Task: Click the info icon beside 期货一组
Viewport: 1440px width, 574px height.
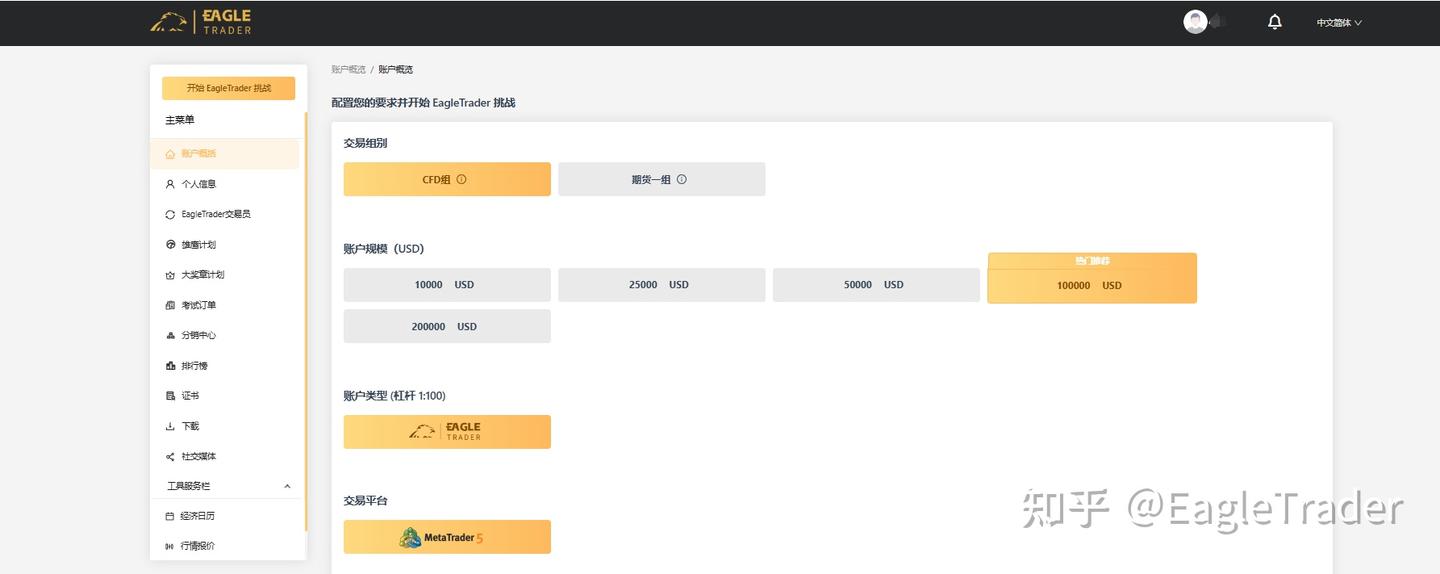Action: (682, 180)
